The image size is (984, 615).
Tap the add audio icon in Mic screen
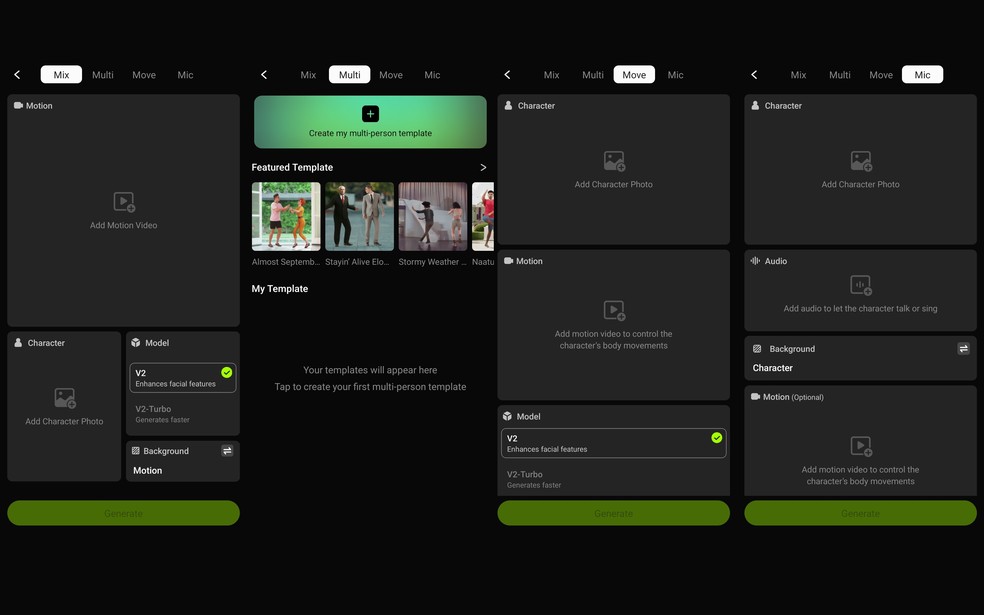pos(861,285)
